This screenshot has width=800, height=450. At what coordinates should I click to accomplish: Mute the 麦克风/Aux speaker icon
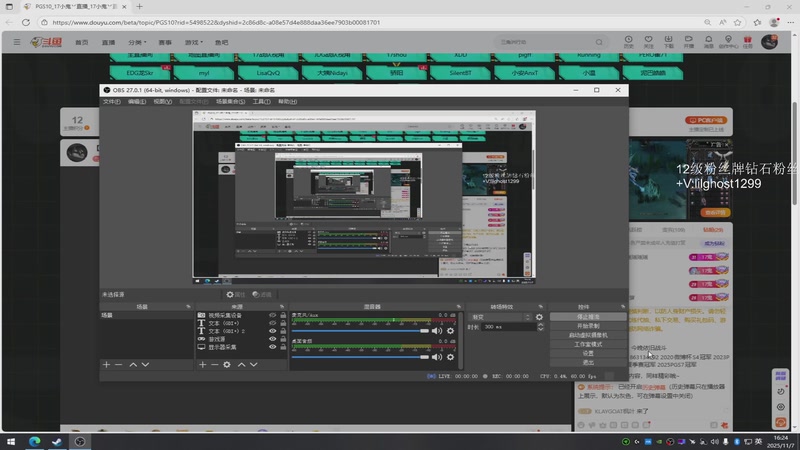point(437,331)
